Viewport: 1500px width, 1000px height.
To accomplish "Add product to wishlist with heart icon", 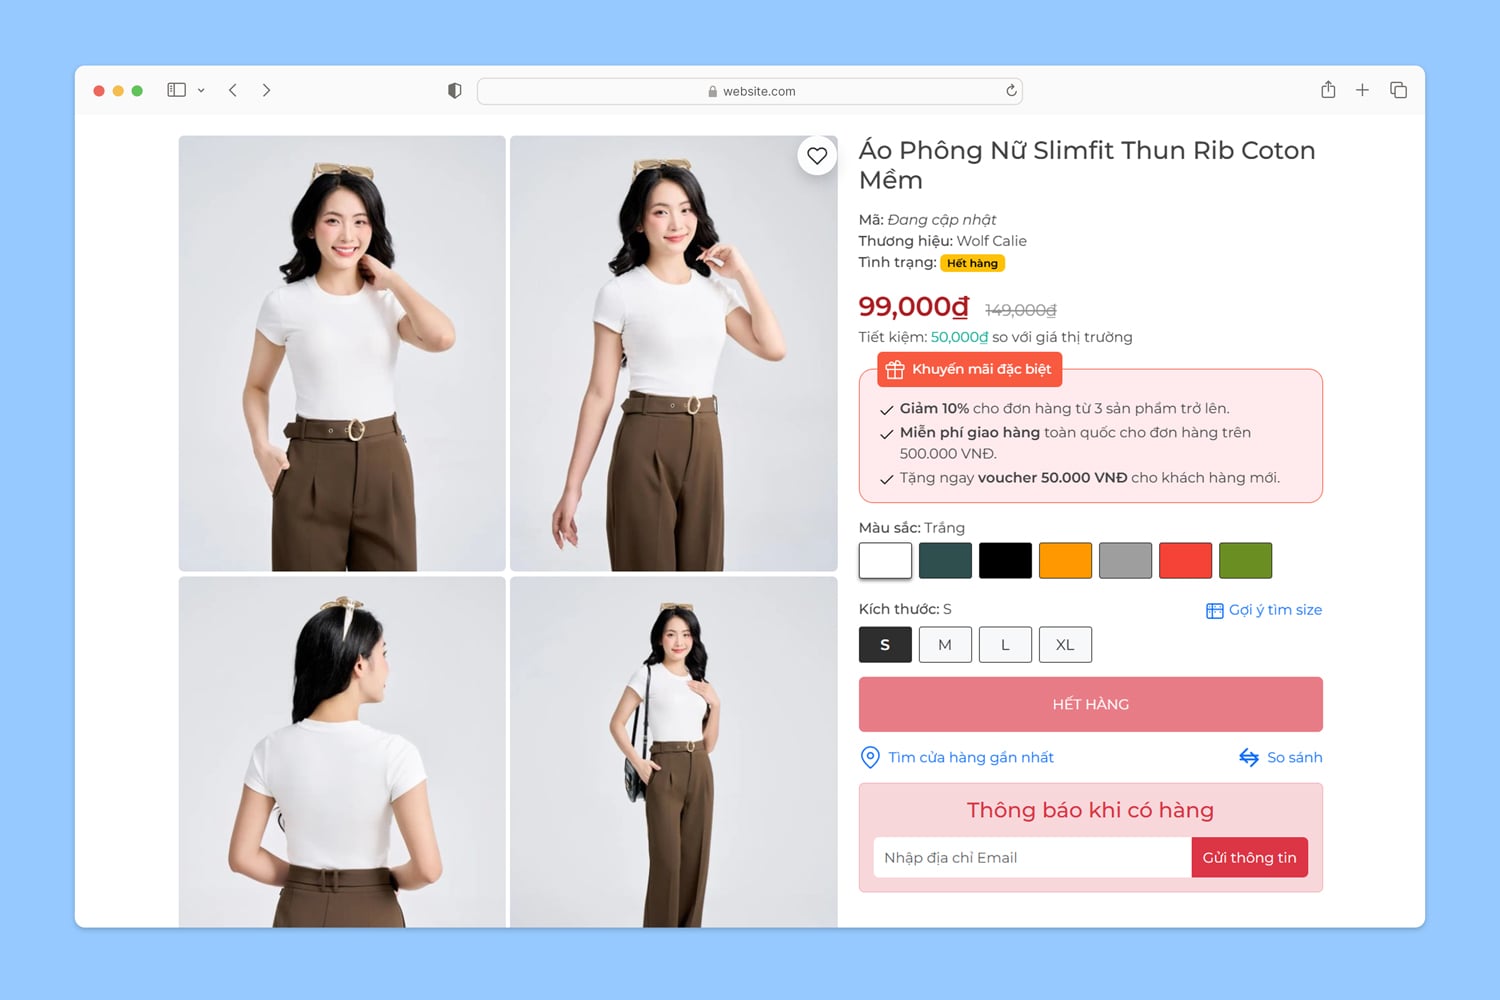I will click(817, 156).
